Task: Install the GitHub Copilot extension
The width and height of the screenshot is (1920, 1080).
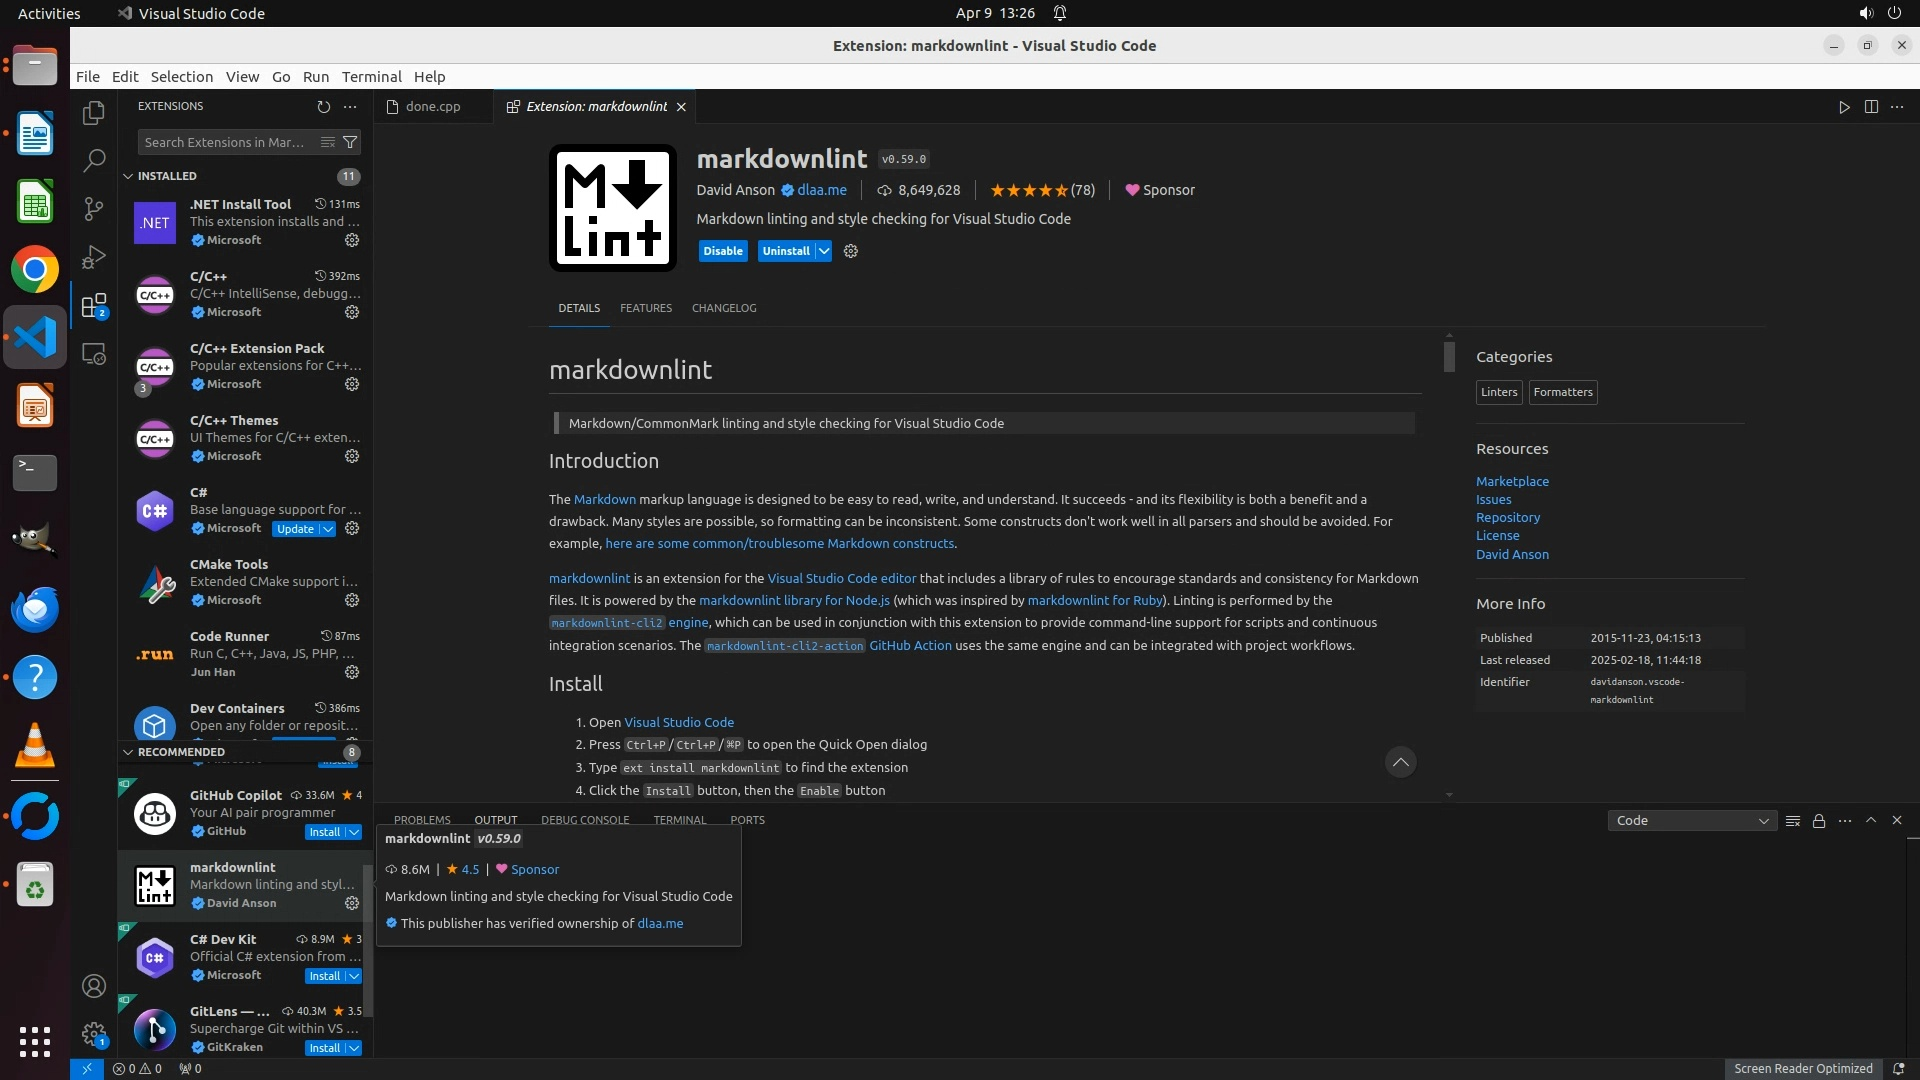Action: pos(324,832)
